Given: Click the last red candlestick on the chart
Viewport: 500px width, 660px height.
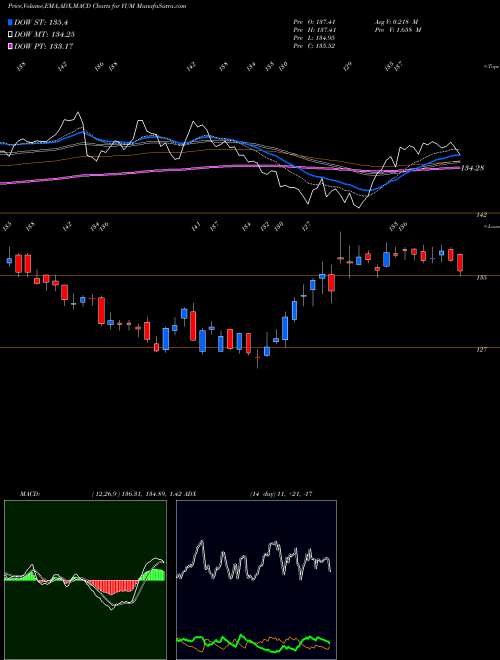Looking at the screenshot, I should point(460,263).
